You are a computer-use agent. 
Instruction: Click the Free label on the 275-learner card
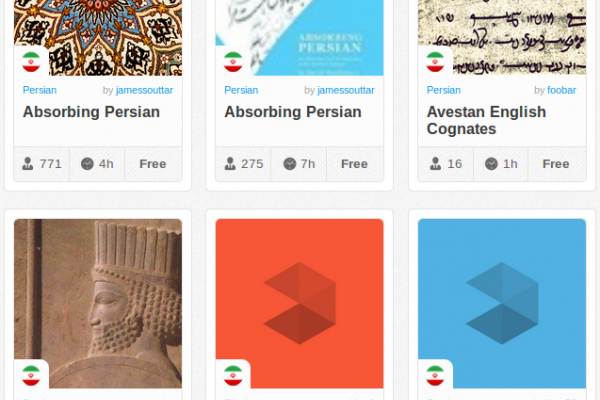[354, 164]
